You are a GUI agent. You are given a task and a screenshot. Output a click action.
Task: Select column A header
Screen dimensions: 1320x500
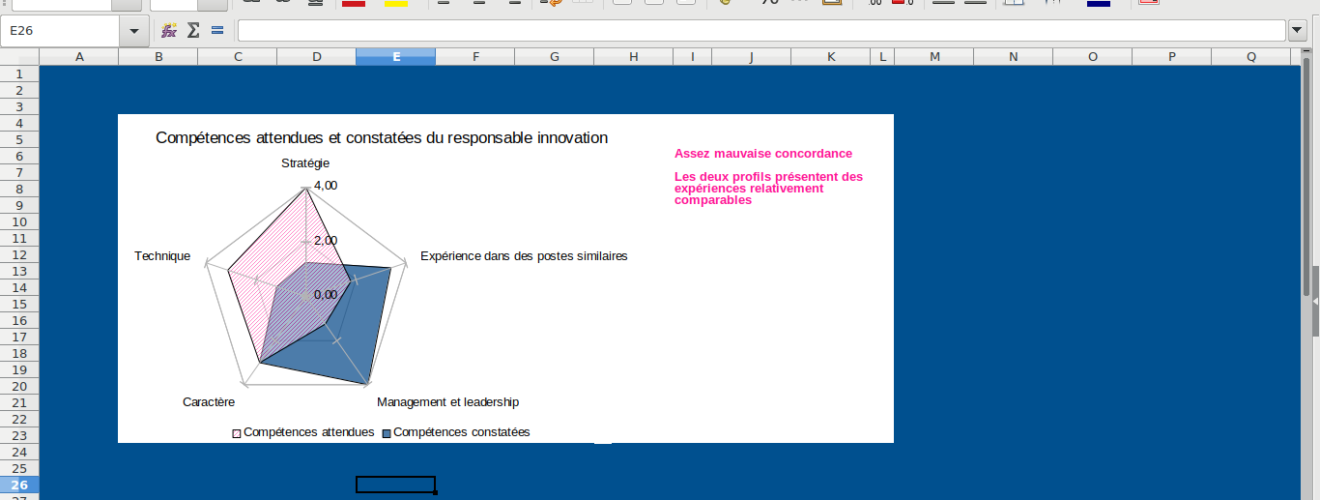(x=79, y=57)
